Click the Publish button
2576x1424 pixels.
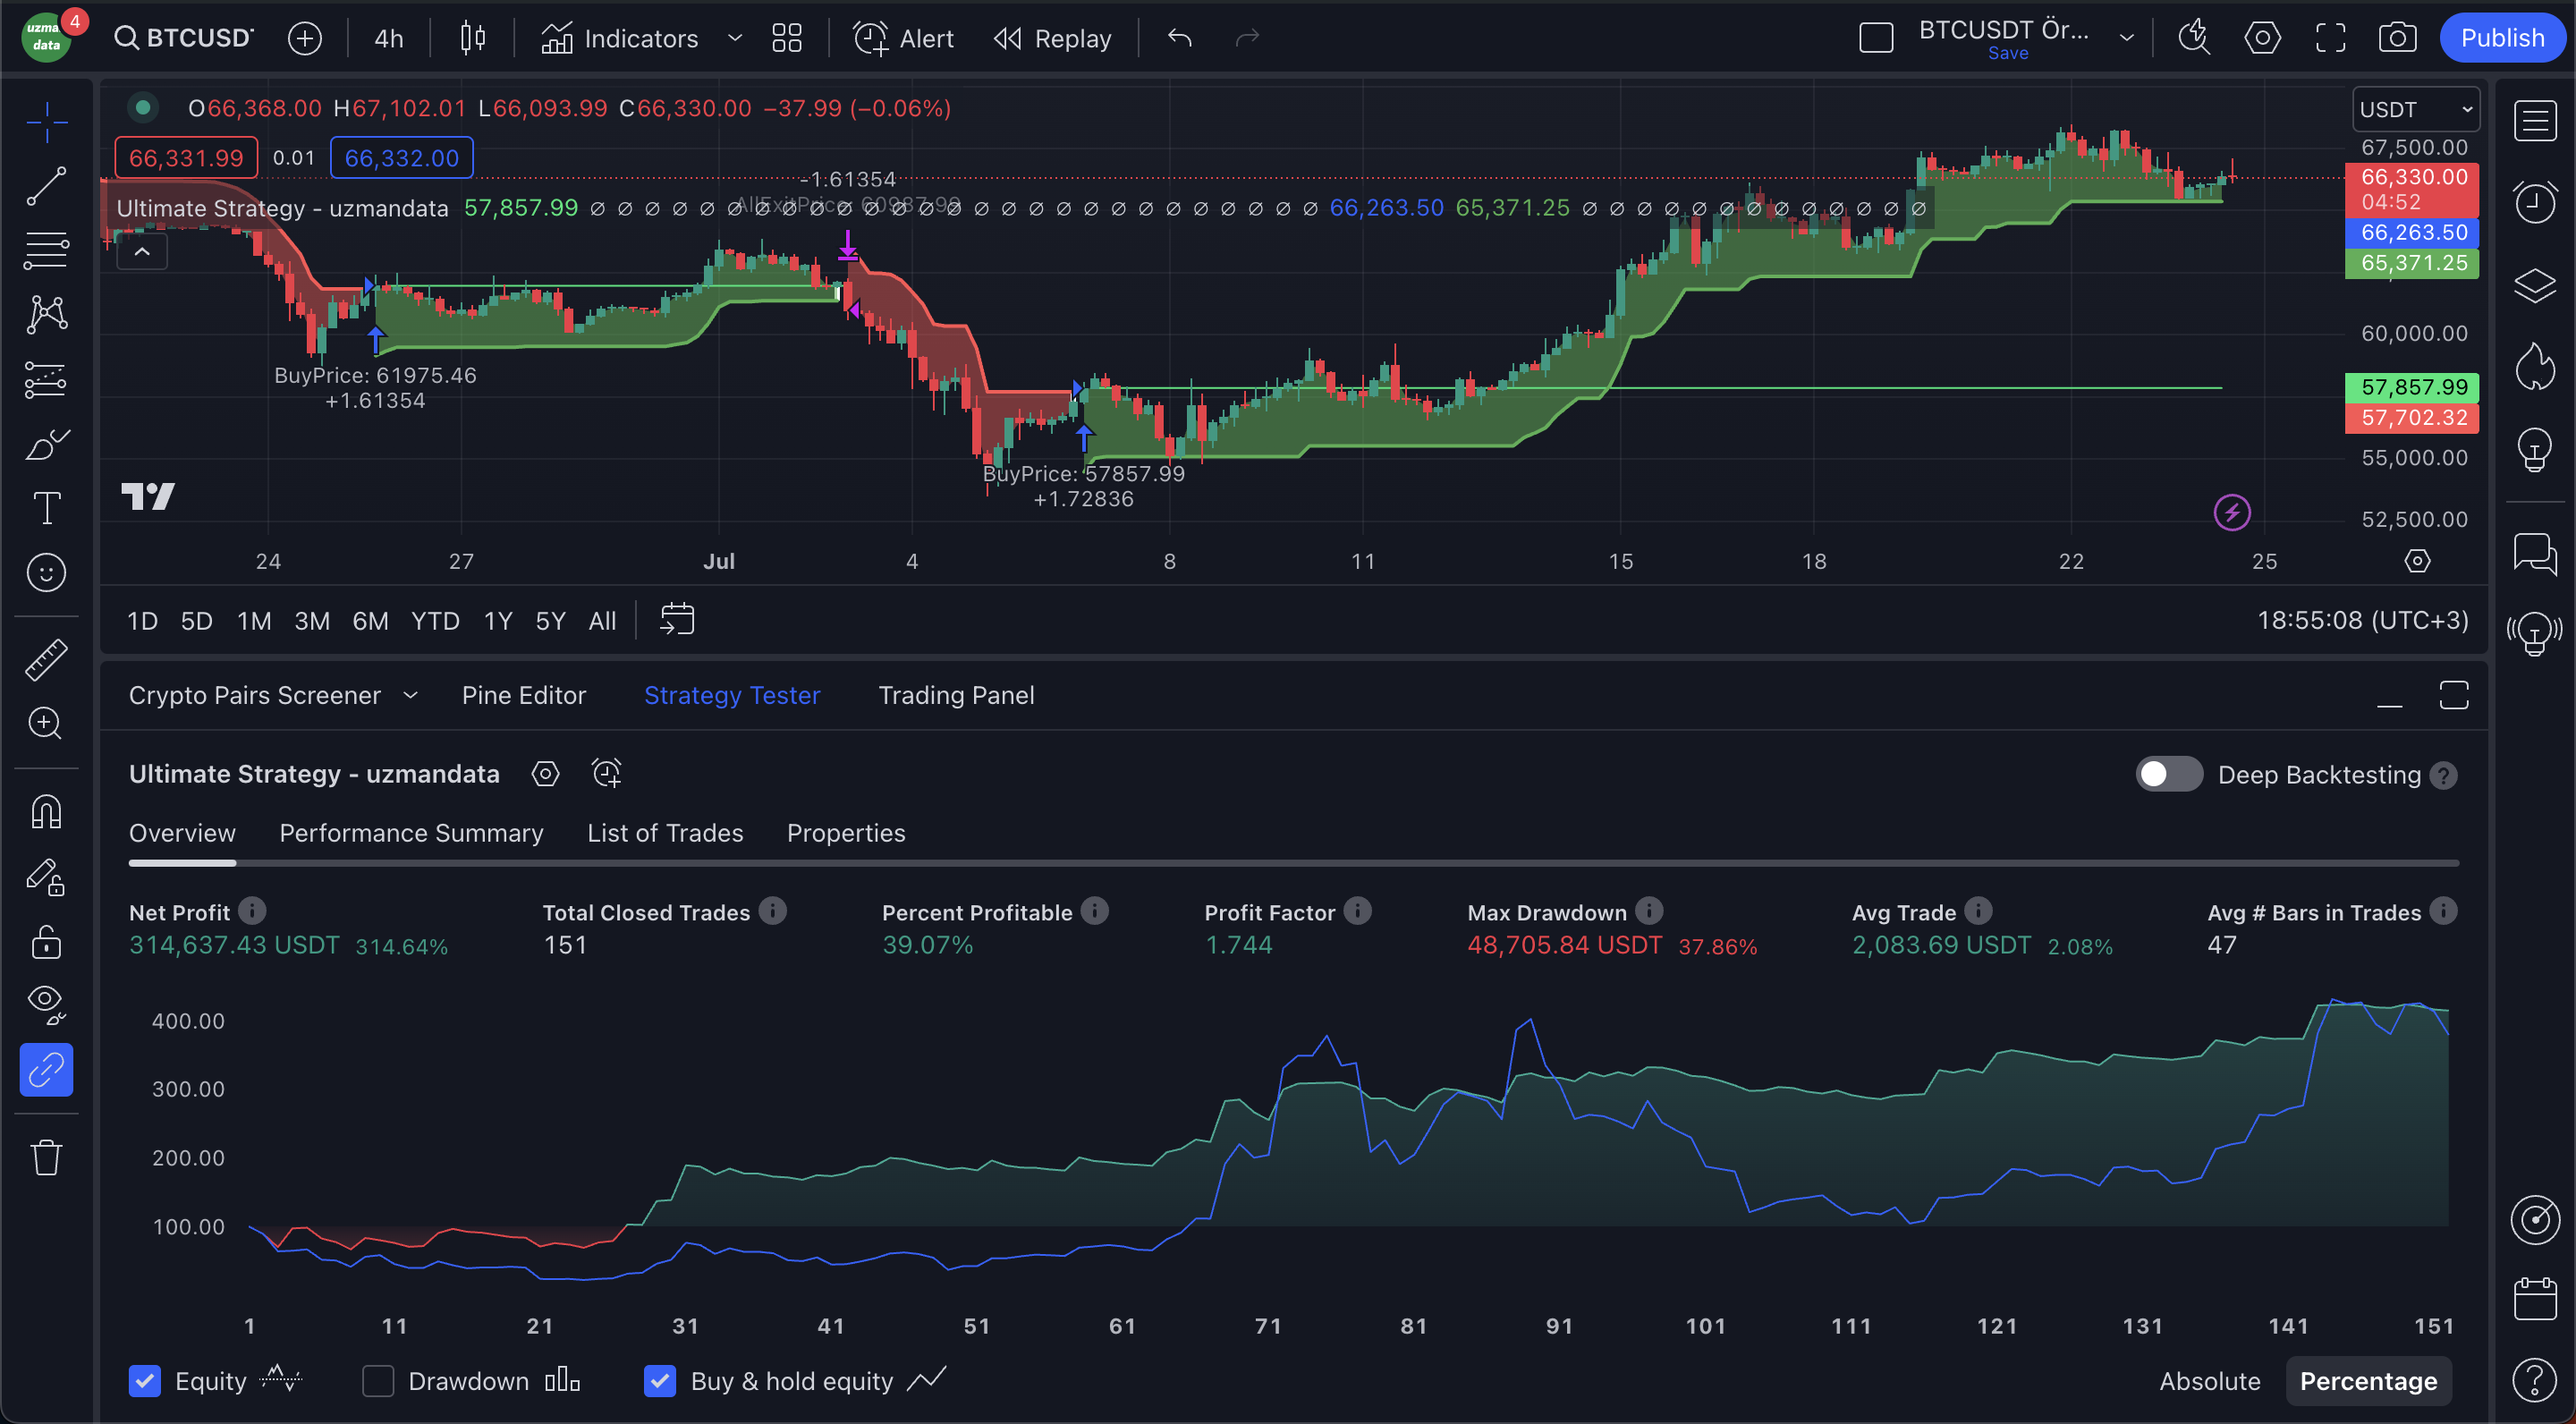click(x=2503, y=37)
